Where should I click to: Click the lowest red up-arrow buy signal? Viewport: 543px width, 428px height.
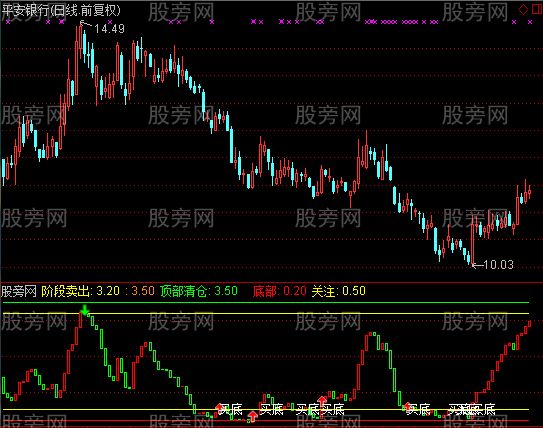[252, 416]
